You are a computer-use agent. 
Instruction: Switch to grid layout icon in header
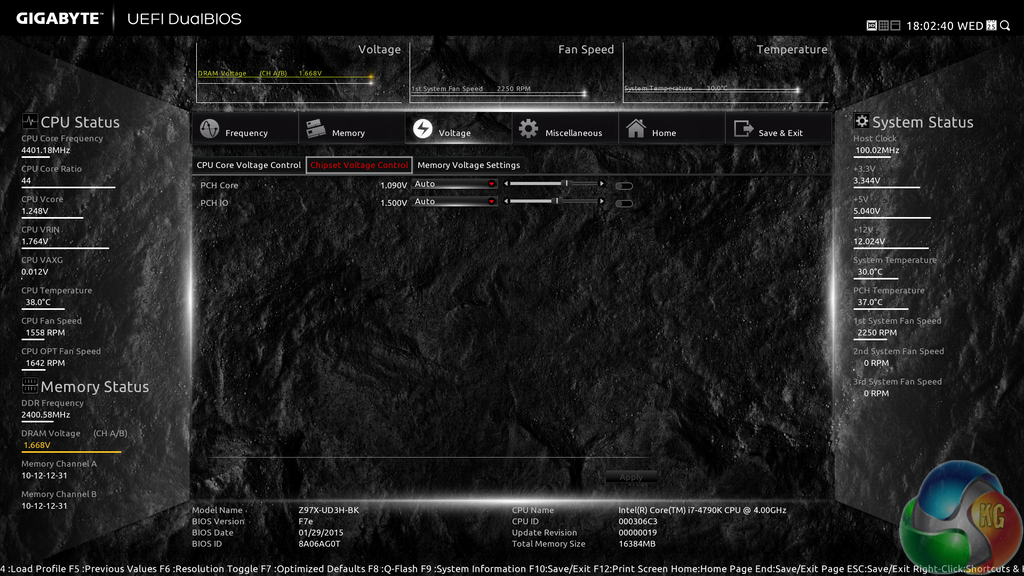pos(885,24)
